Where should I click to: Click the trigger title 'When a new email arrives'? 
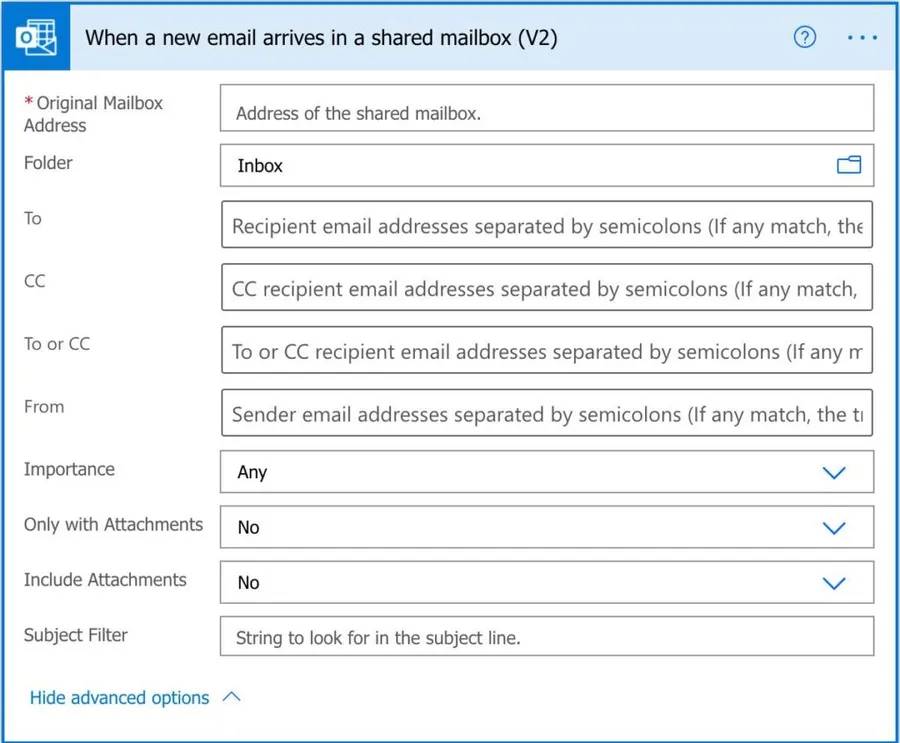pyautogui.click(x=321, y=38)
